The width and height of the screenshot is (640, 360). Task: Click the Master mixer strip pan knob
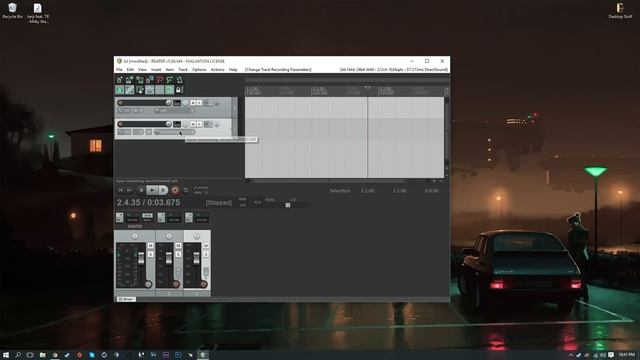135,236
